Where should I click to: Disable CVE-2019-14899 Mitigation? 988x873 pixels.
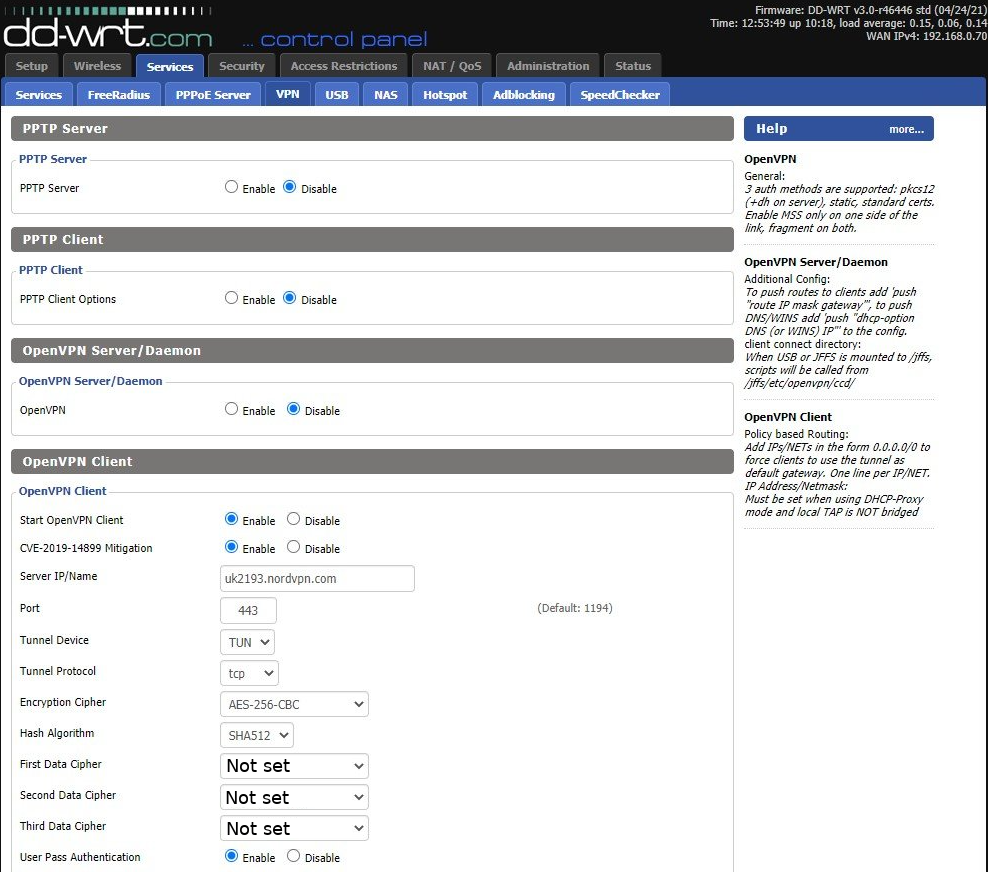point(293,547)
